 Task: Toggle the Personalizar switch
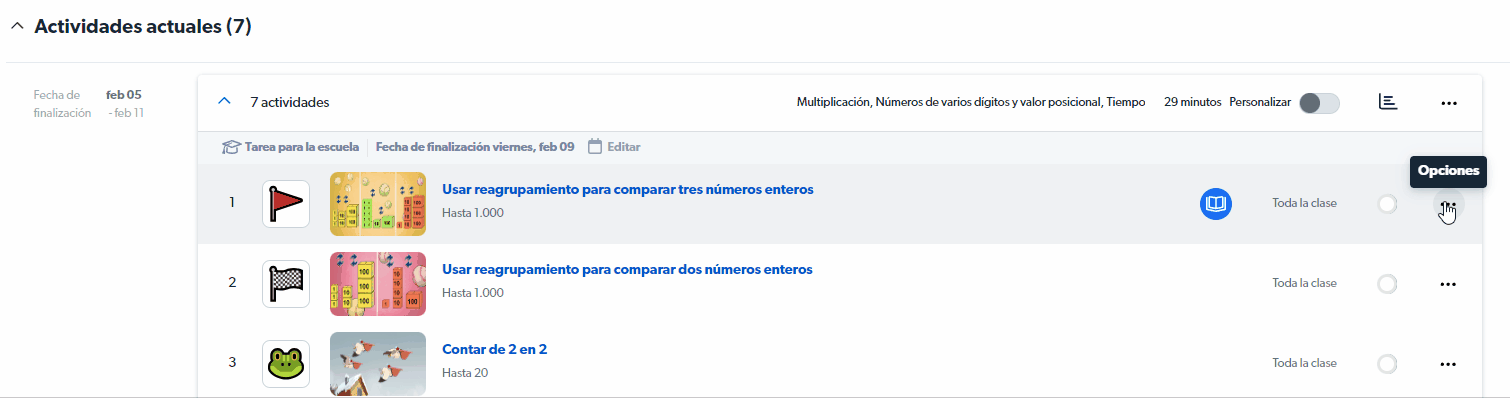pyautogui.click(x=1319, y=103)
